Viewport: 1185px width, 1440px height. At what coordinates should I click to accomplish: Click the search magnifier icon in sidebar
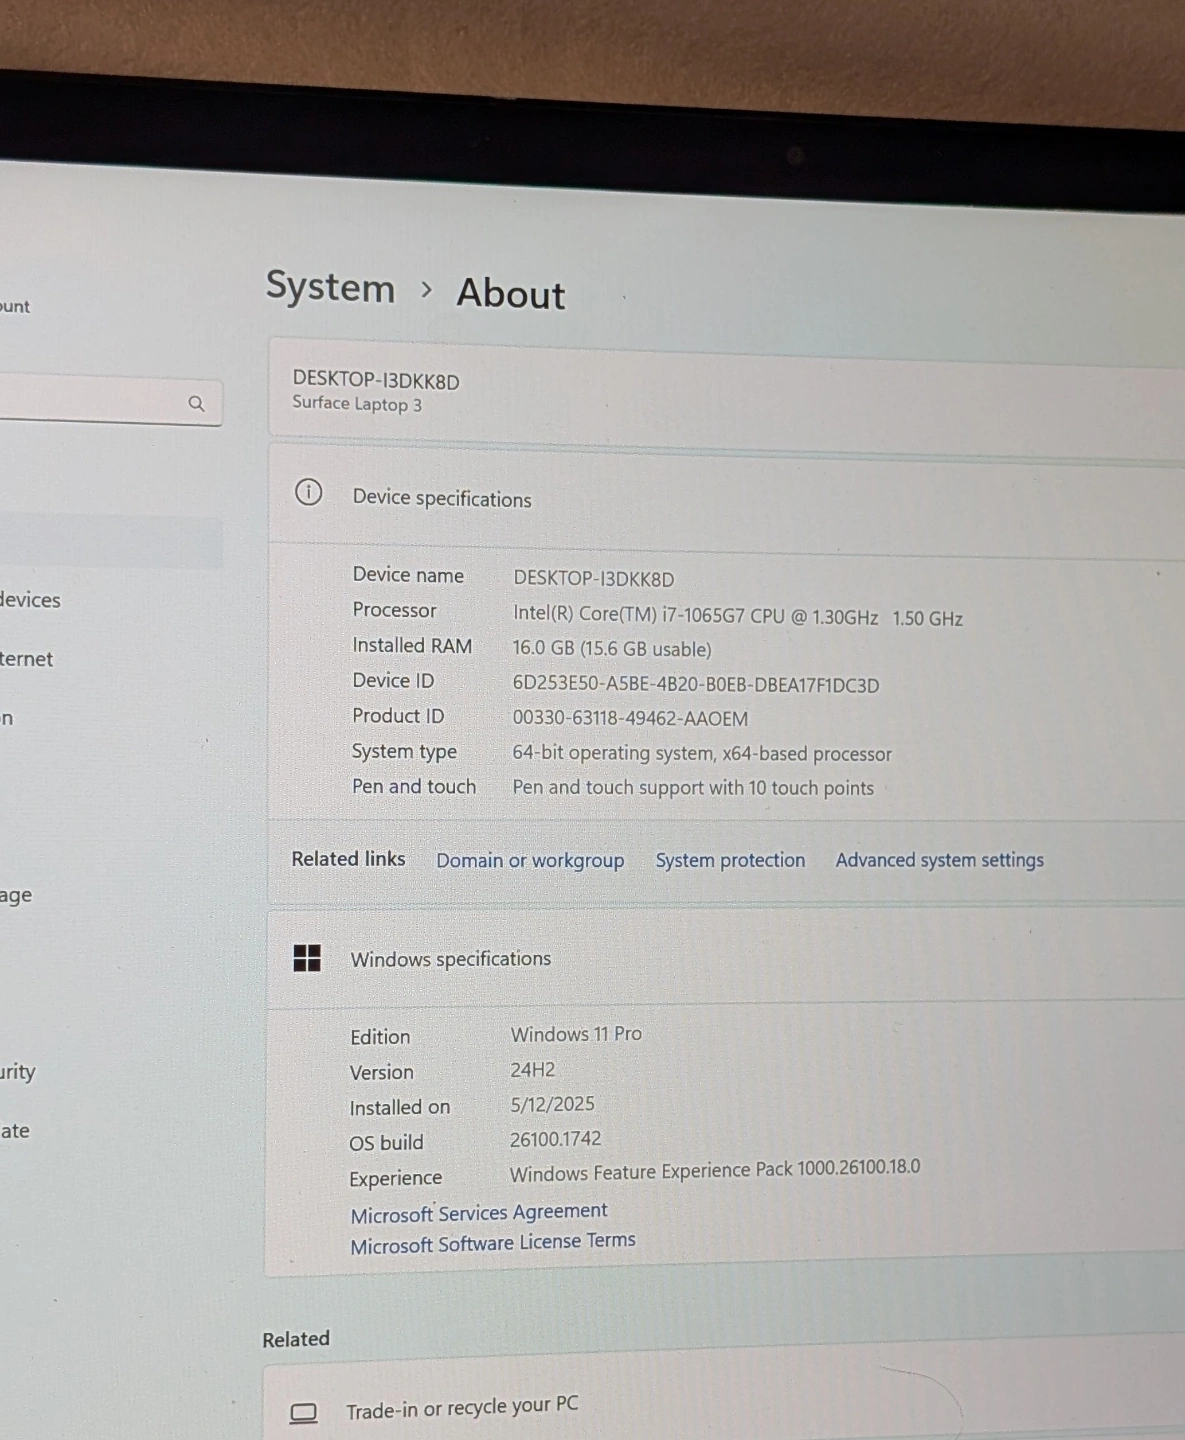tap(196, 403)
